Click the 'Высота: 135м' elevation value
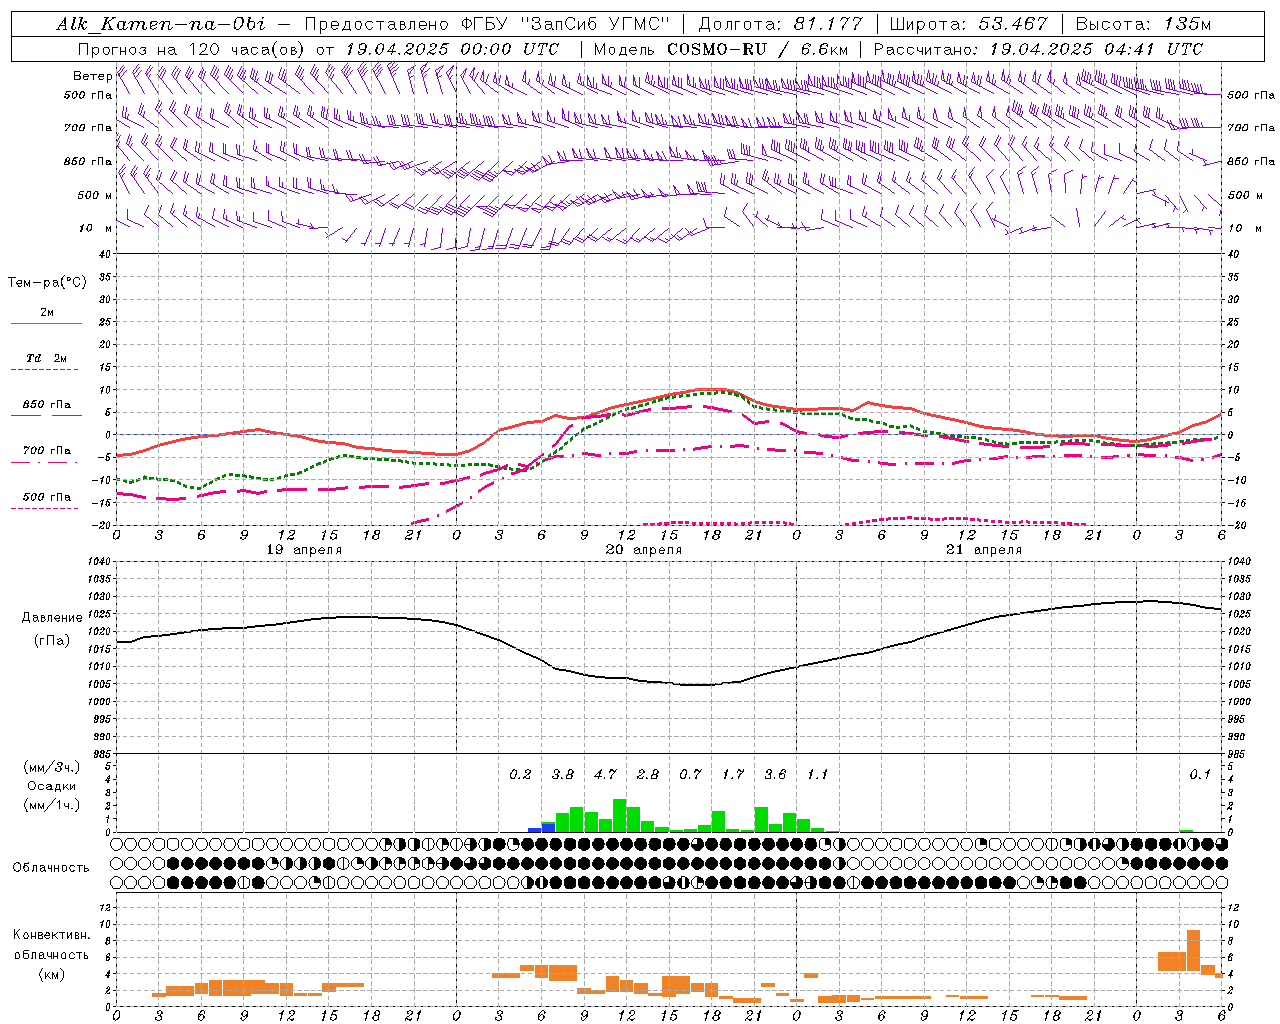 tap(1143, 24)
